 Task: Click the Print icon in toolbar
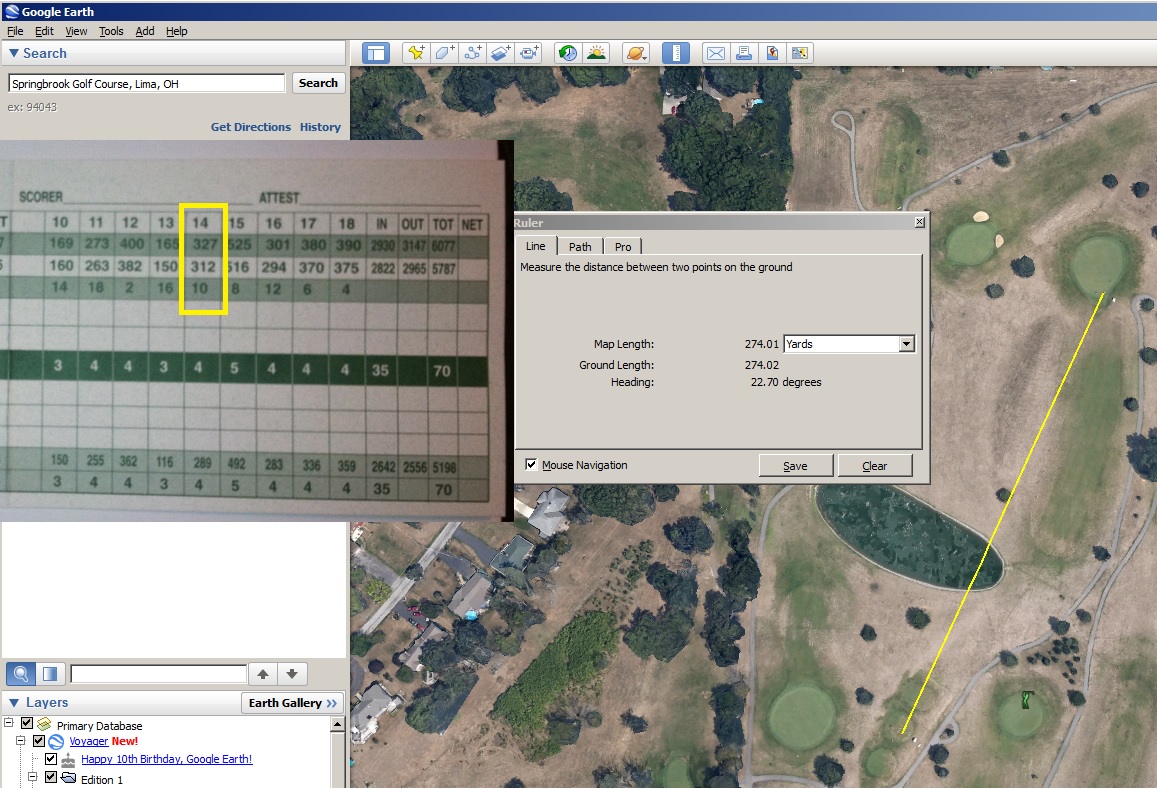pyautogui.click(x=743, y=53)
